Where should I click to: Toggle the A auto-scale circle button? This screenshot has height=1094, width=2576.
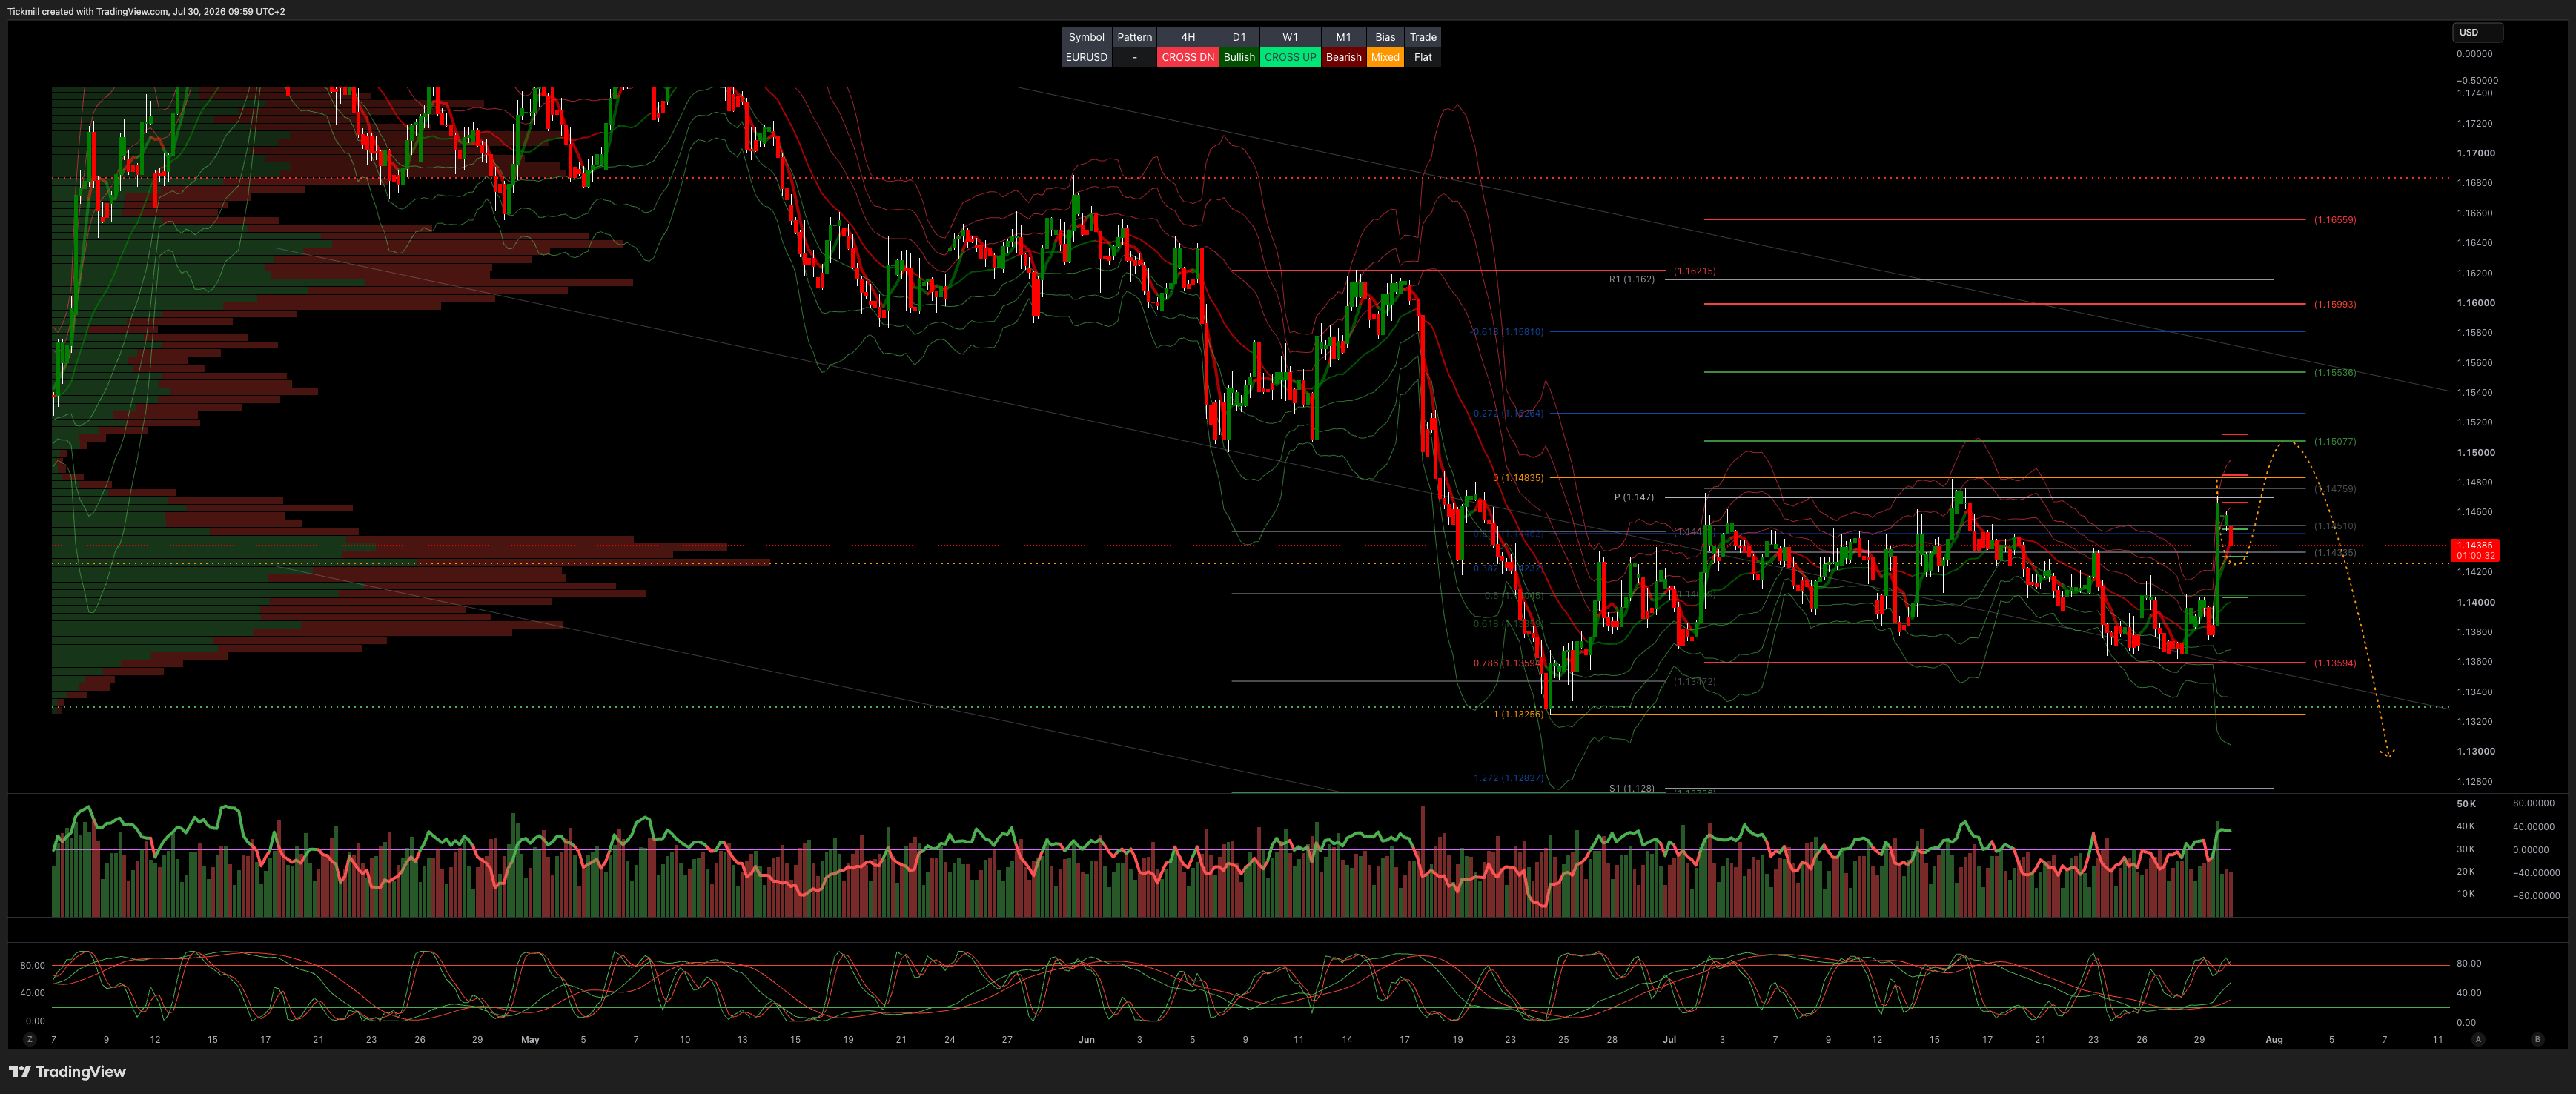[2477, 1039]
